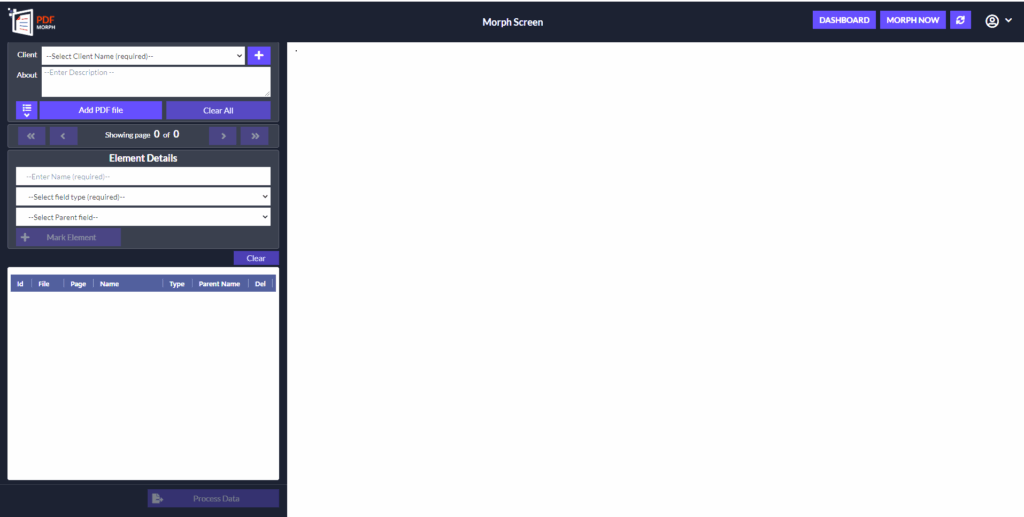Click the Clear button above the table
Image resolution: width=1024 pixels, height=517 pixels.
point(256,258)
